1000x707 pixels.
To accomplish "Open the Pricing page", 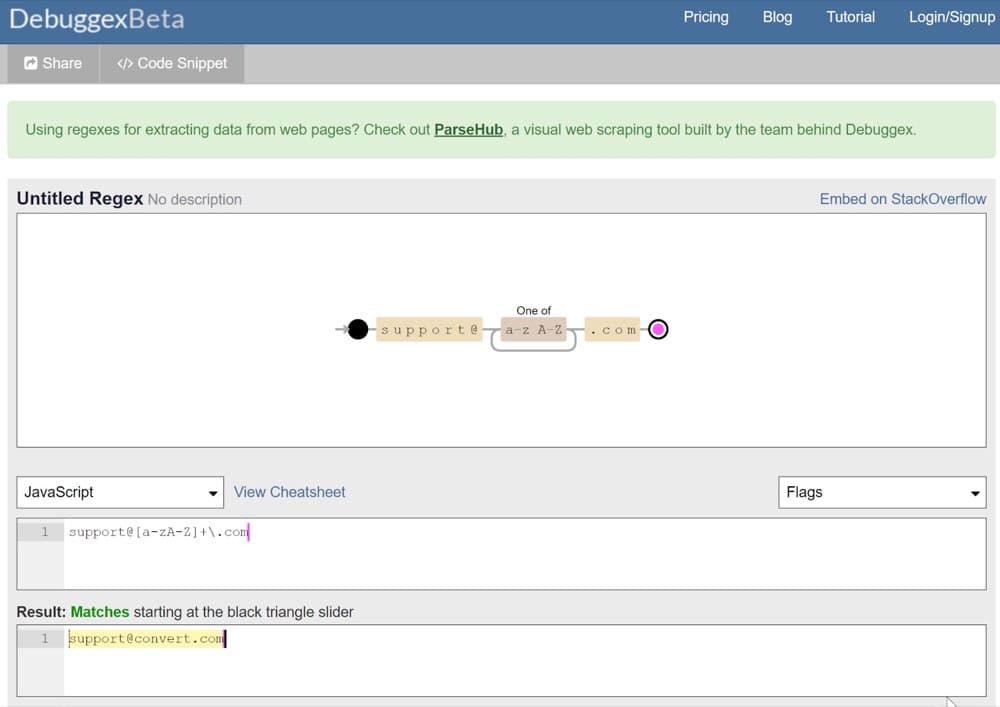I will pyautogui.click(x=705, y=17).
